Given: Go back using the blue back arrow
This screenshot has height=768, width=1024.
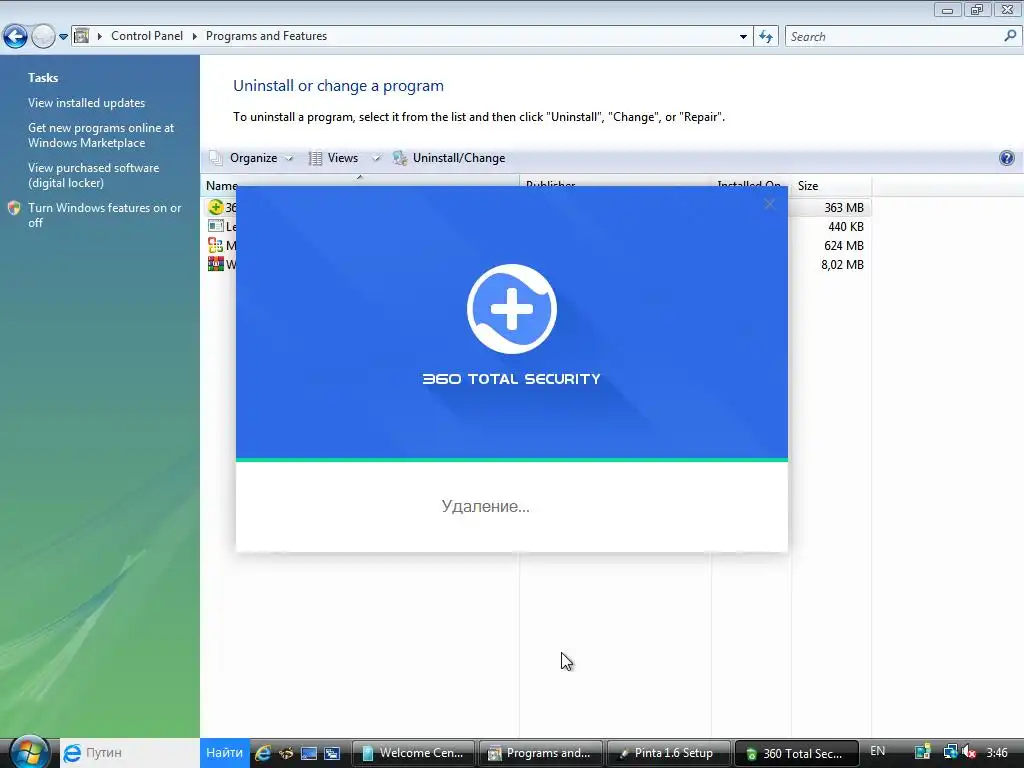Looking at the screenshot, I should click(x=16, y=37).
